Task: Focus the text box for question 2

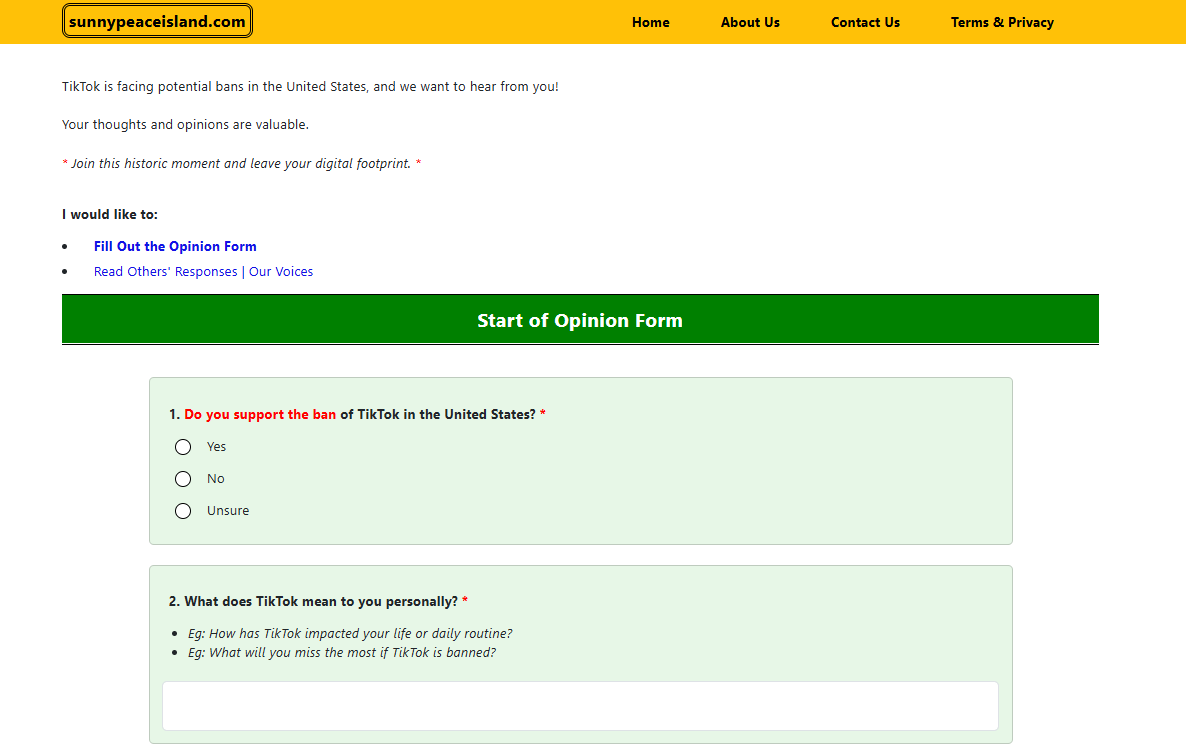Action: click(580, 706)
